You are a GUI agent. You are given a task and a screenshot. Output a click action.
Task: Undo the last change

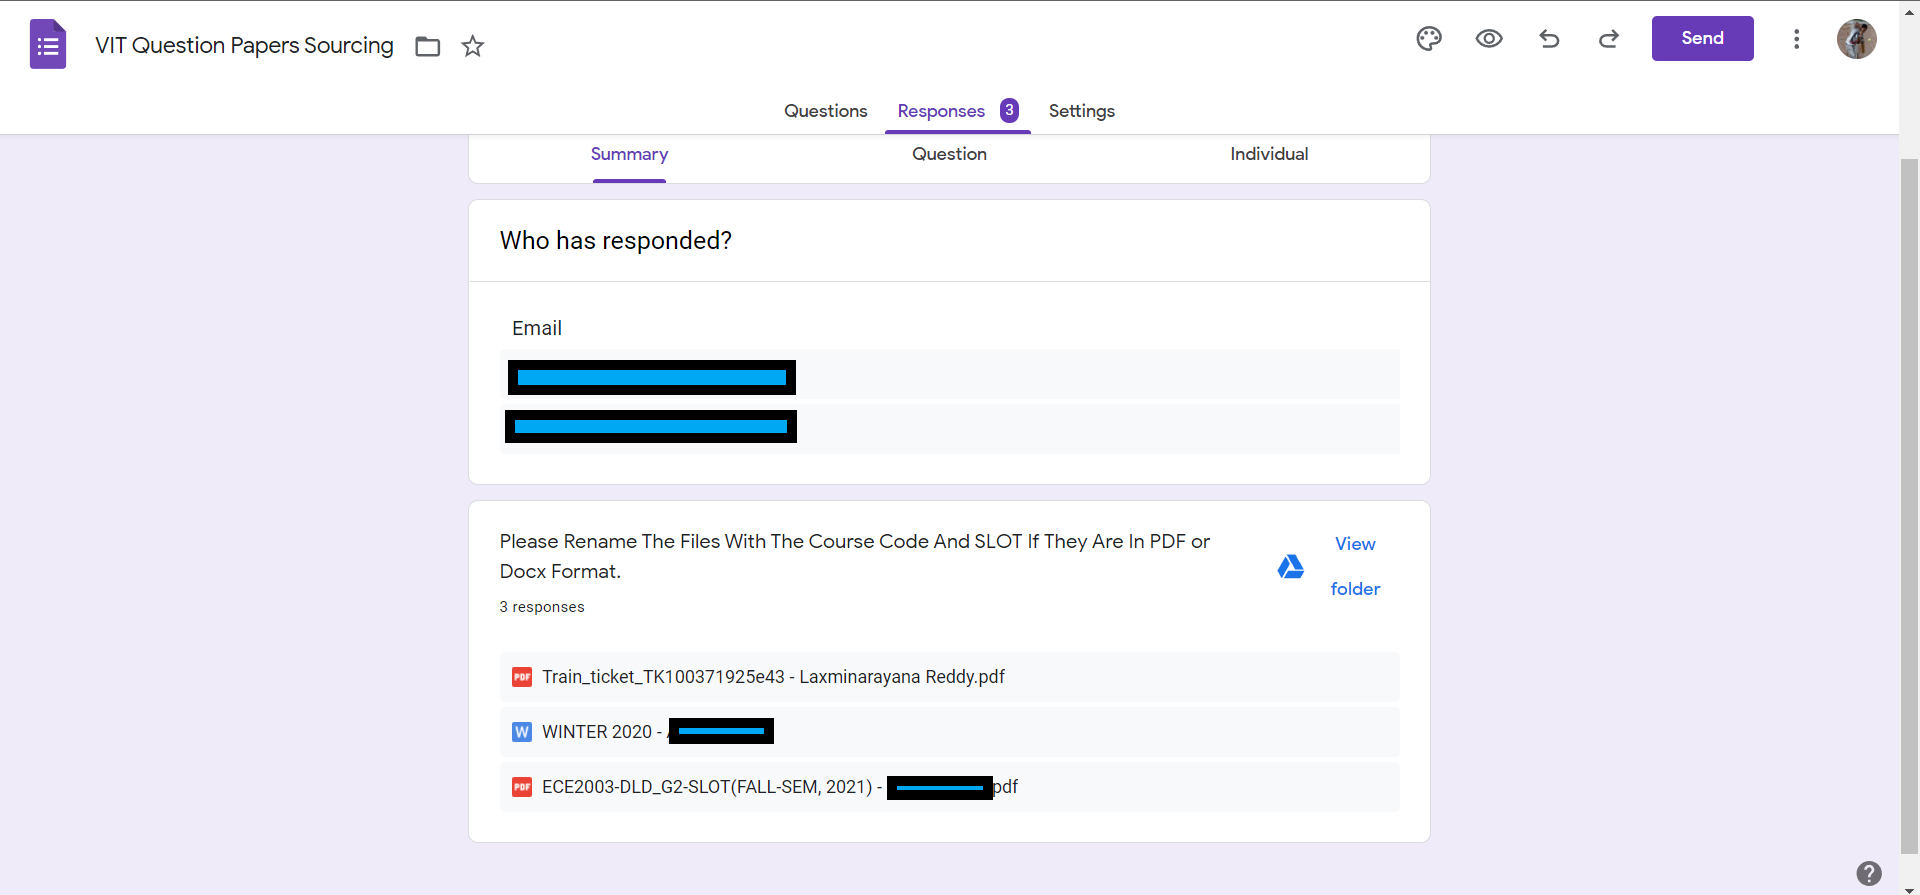[x=1549, y=39]
